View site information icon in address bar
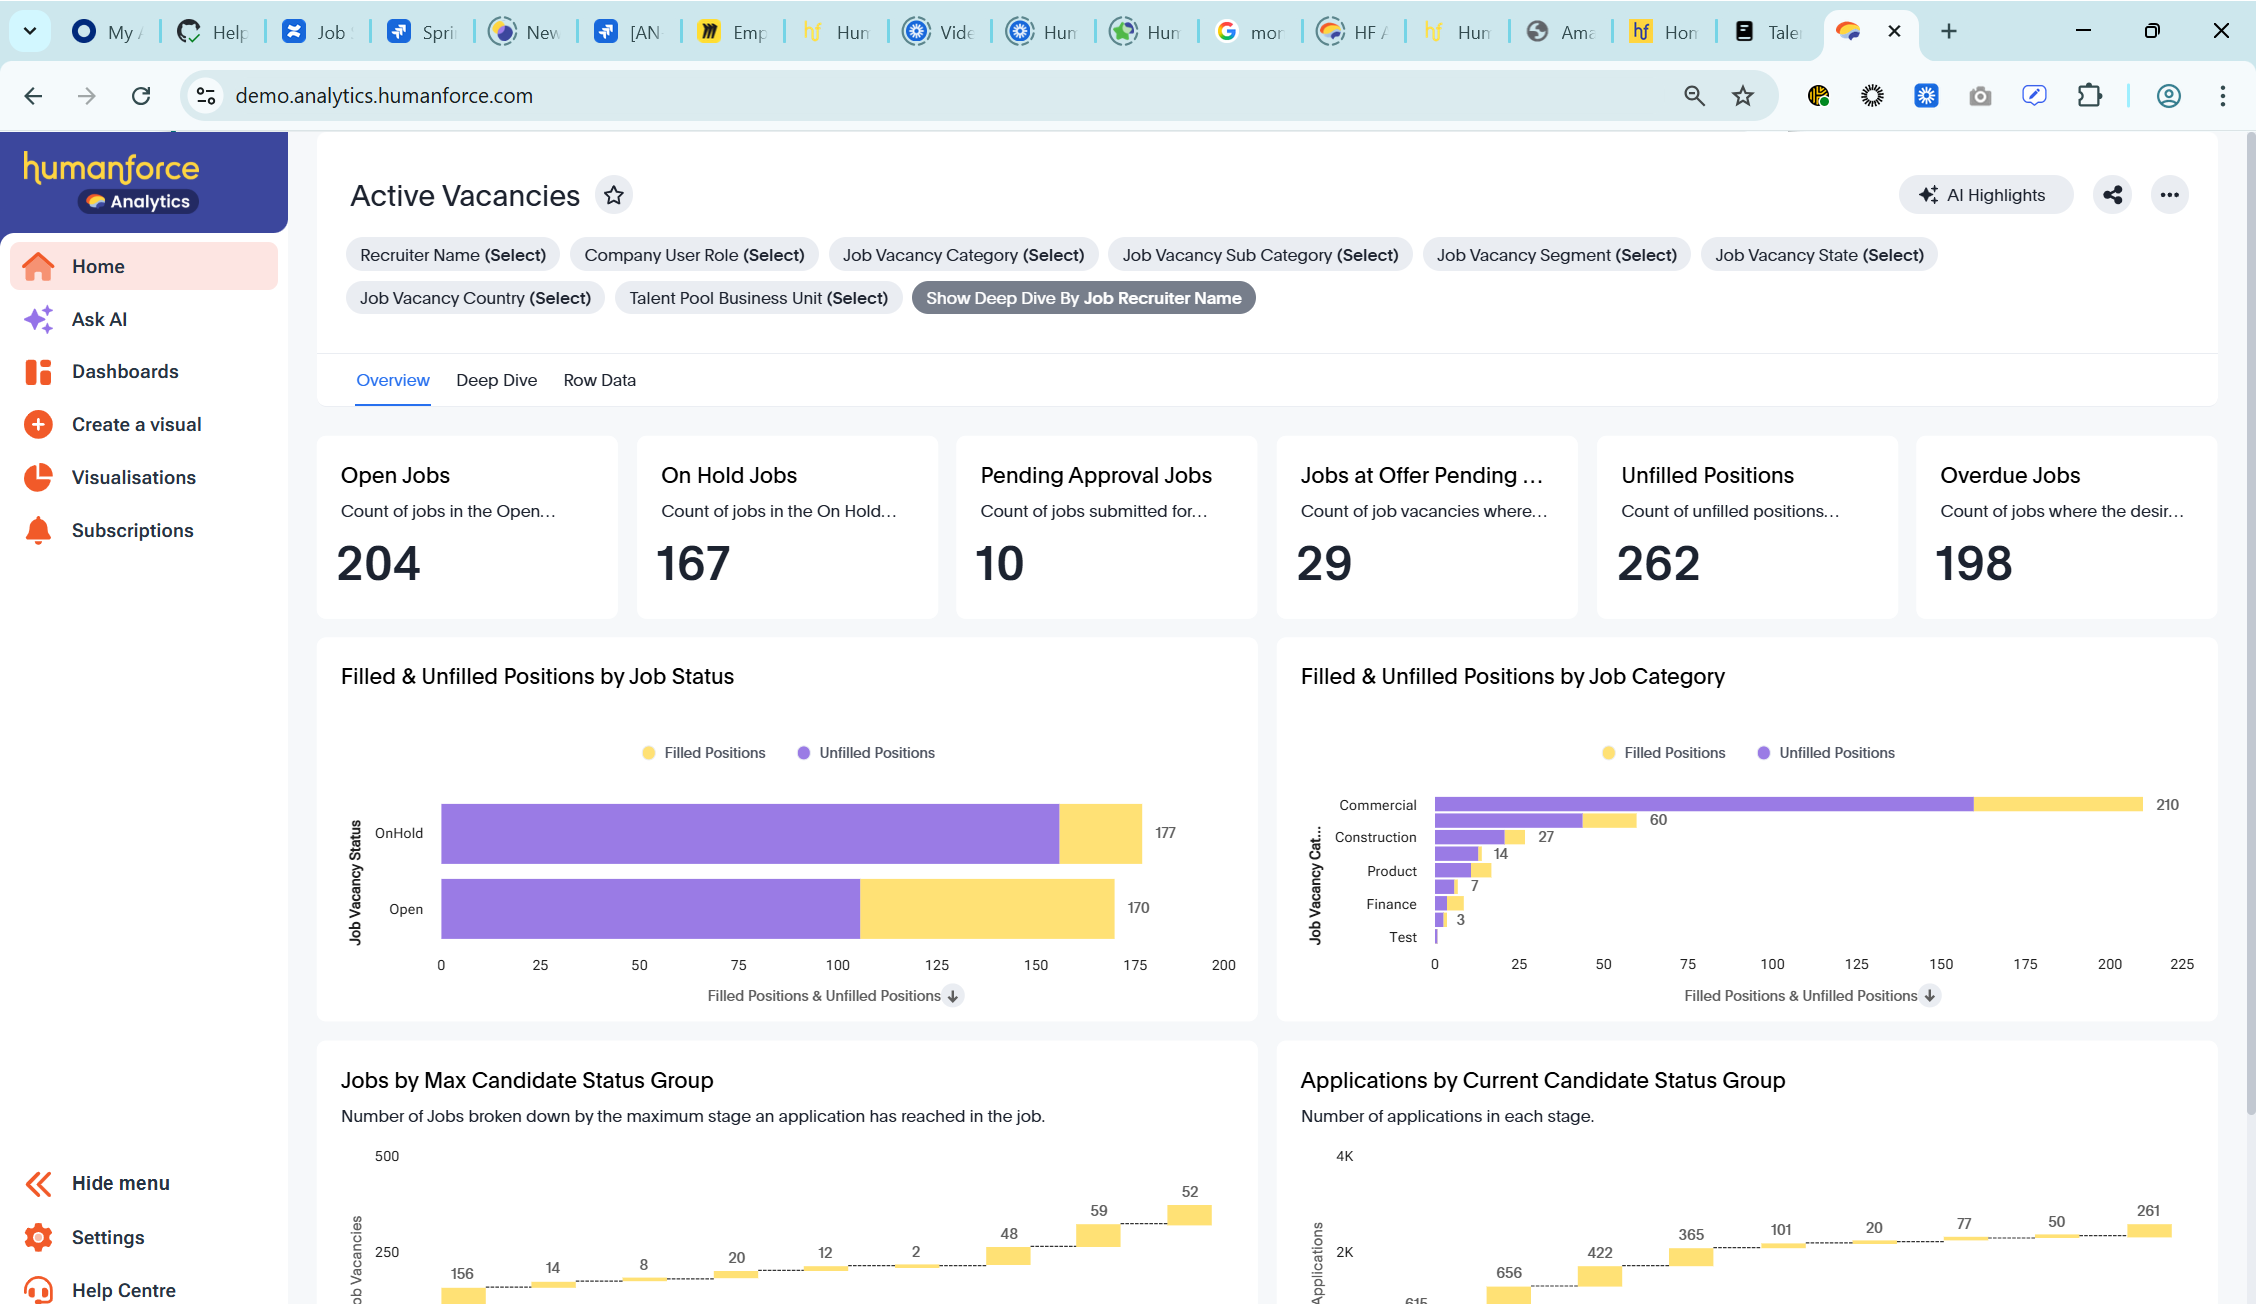Screen dimensions: 2256x1304 pos(206,96)
